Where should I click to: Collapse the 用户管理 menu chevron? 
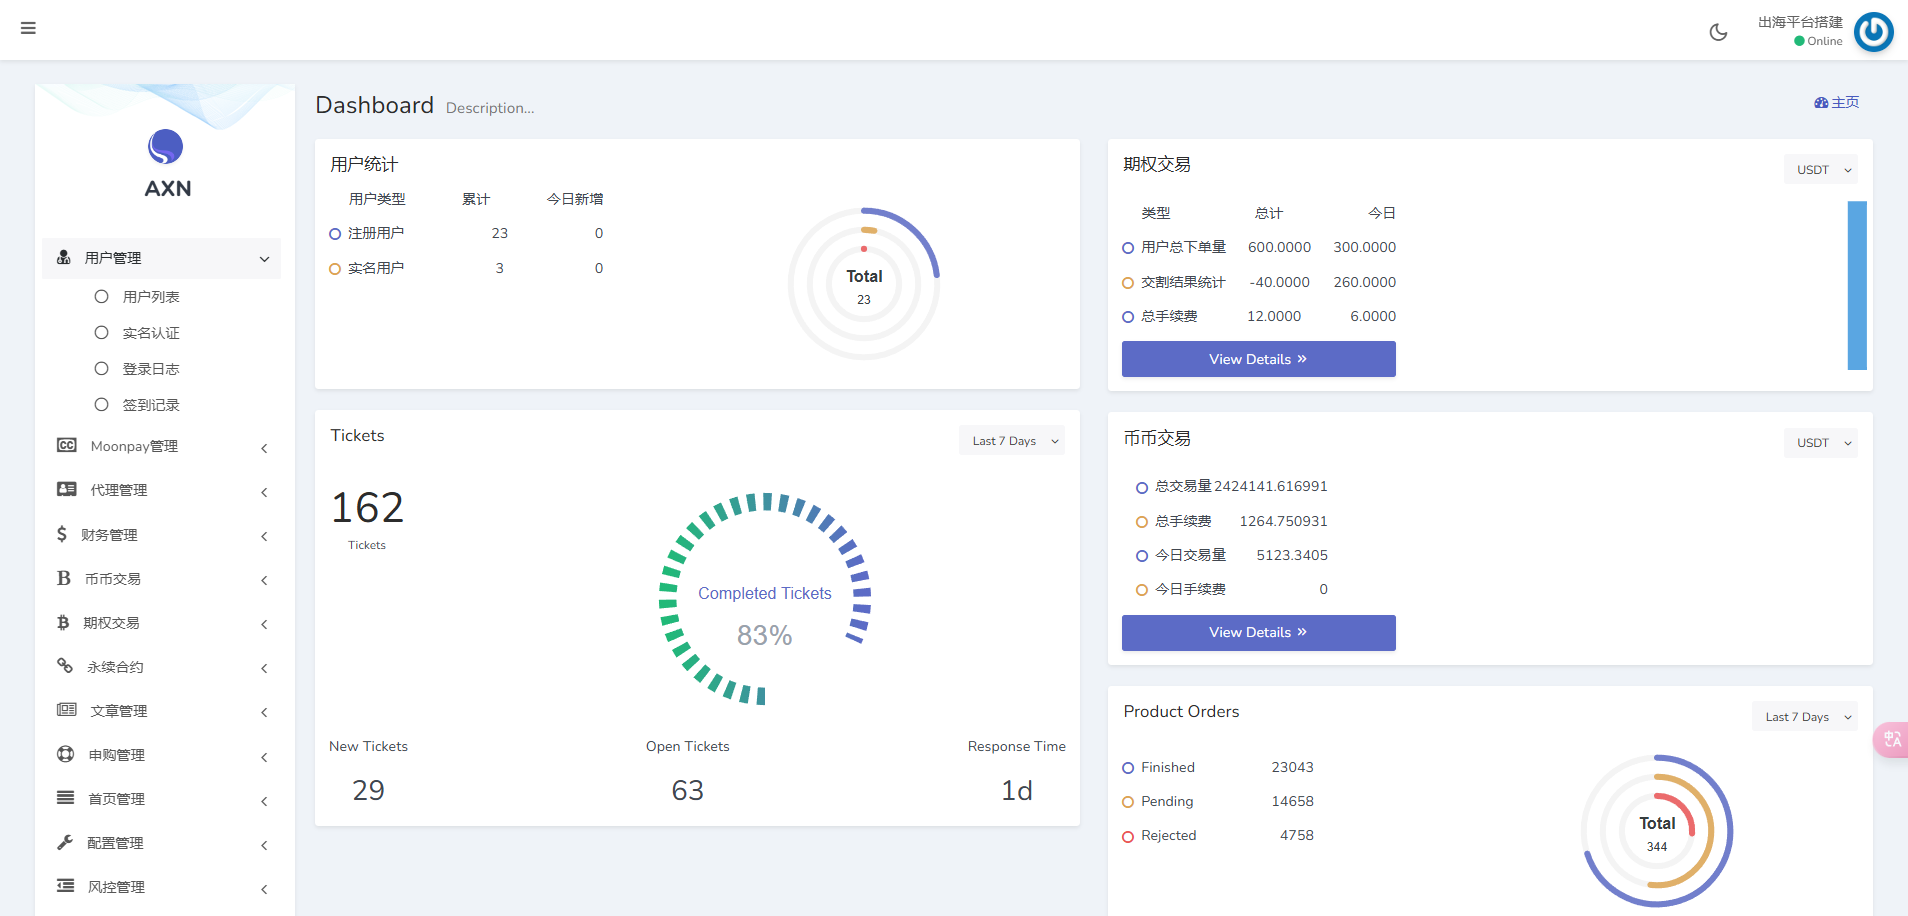264,259
